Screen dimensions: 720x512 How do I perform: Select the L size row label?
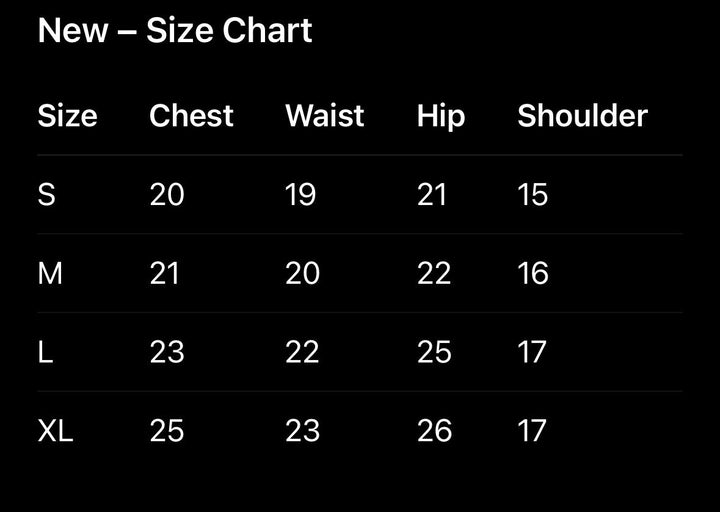45,352
